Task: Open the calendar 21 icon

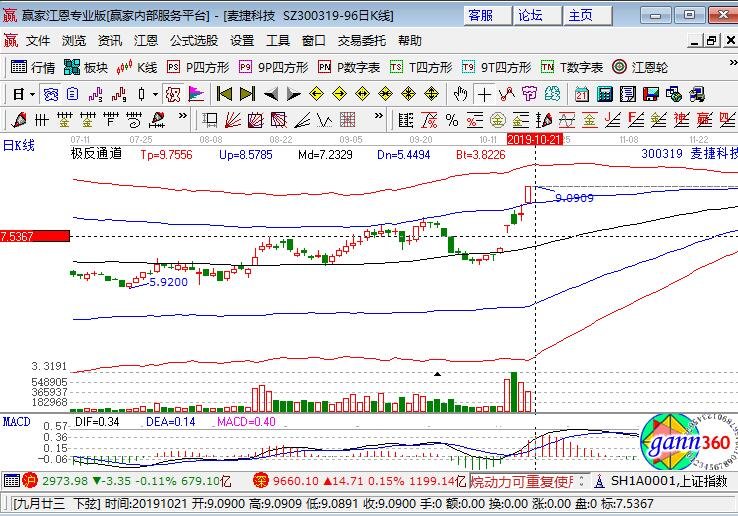Action: coord(582,95)
